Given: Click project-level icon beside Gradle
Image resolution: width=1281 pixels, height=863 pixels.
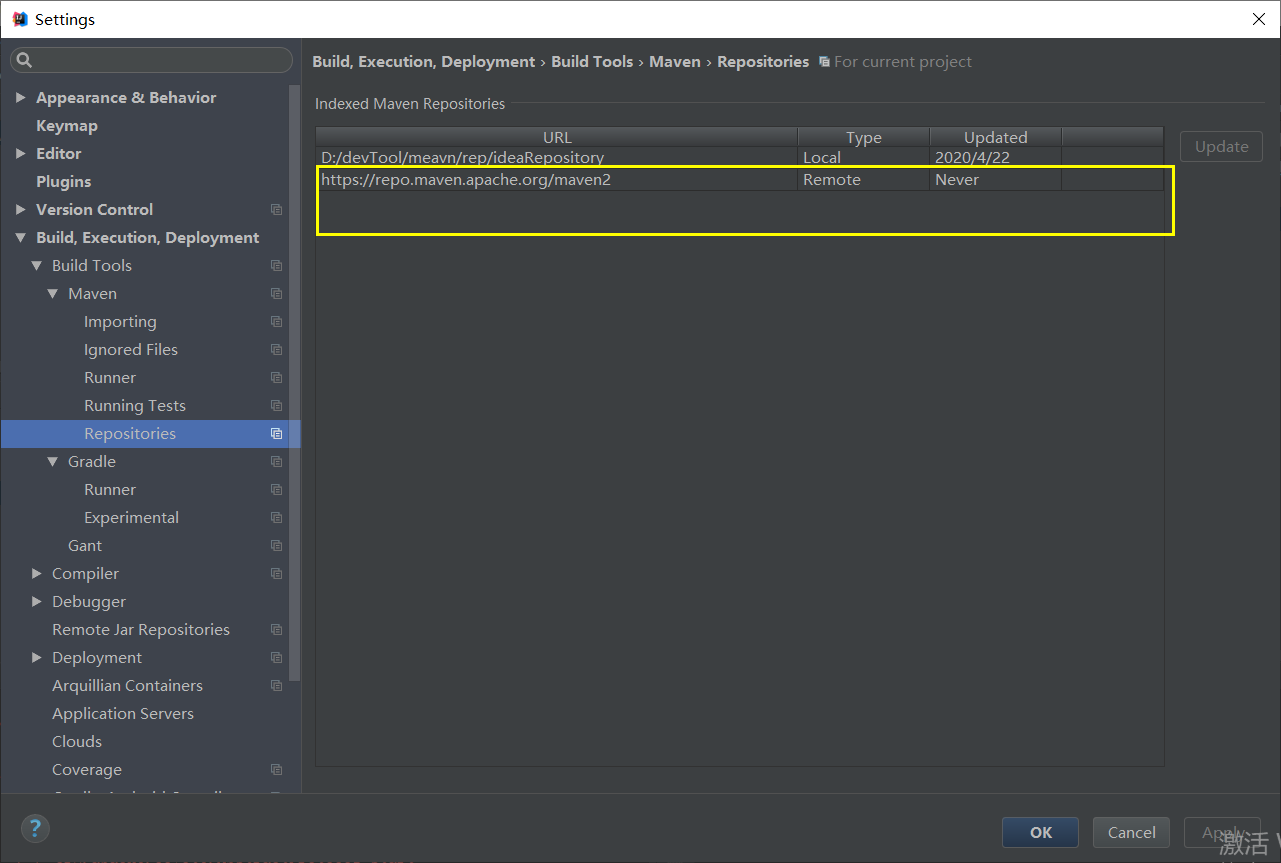Looking at the screenshot, I should tap(276, 462).
